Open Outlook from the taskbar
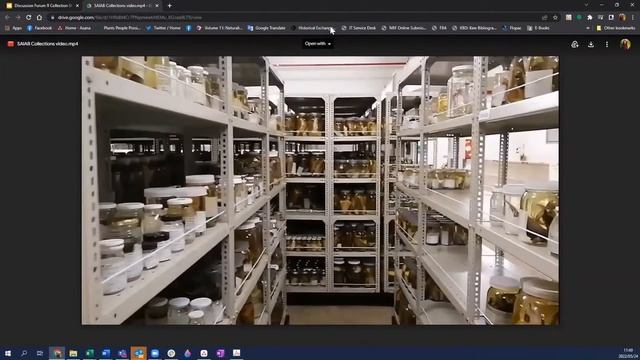Image resolution: width=640 pixels, height=360 pixels. click(x=138, y=353)
